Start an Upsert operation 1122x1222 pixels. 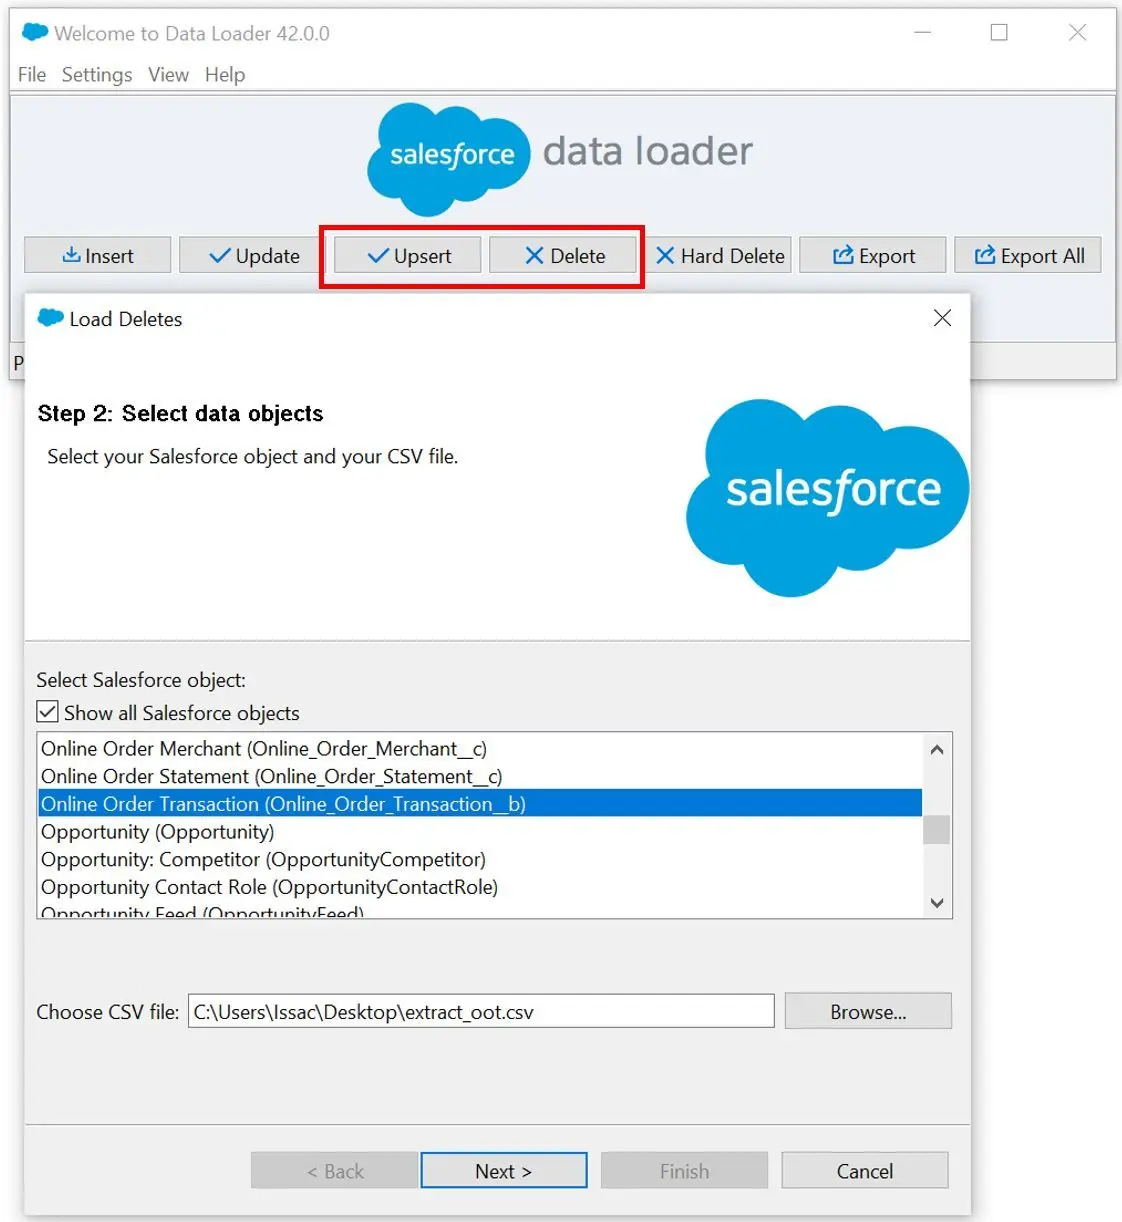(408, 255)
